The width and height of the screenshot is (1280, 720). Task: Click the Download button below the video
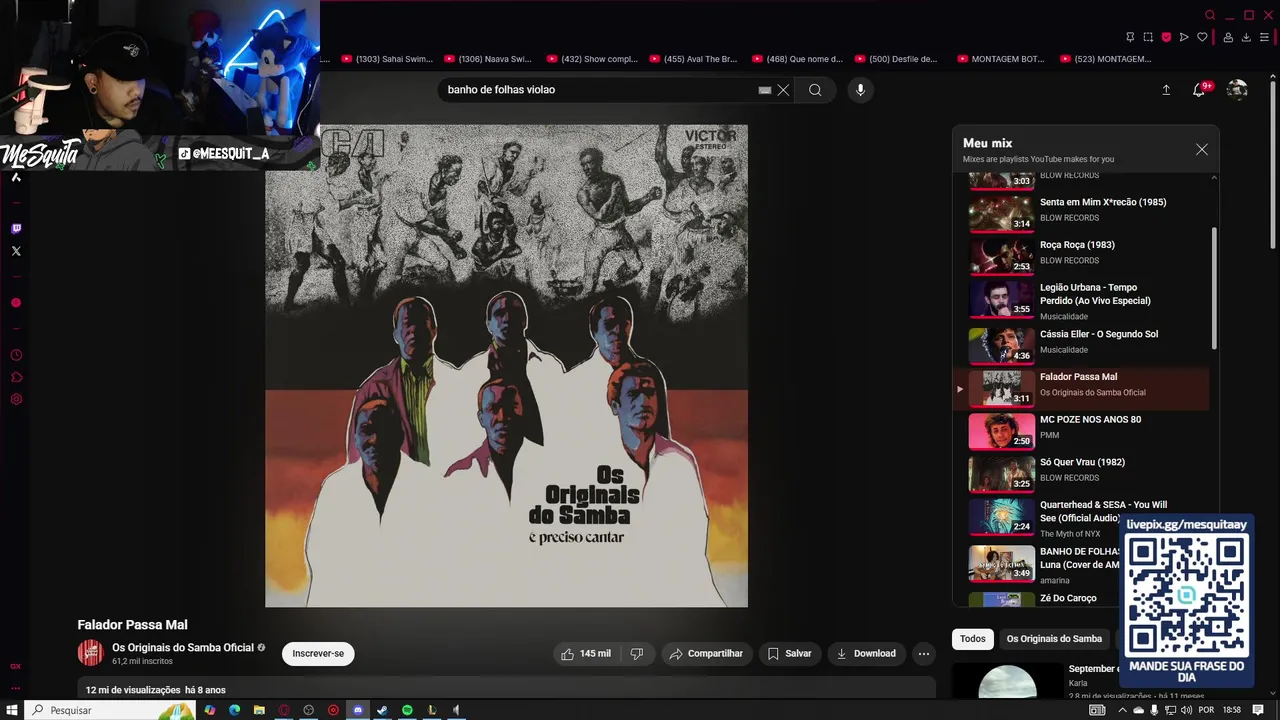tap(866, 654)
